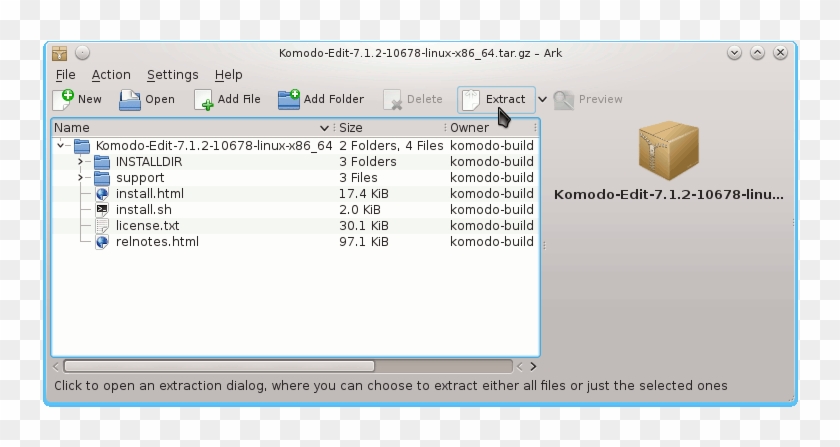This screenshot has width=840, height=447.
Task: Select the install.sh script icon
Action: coord(102,210)
